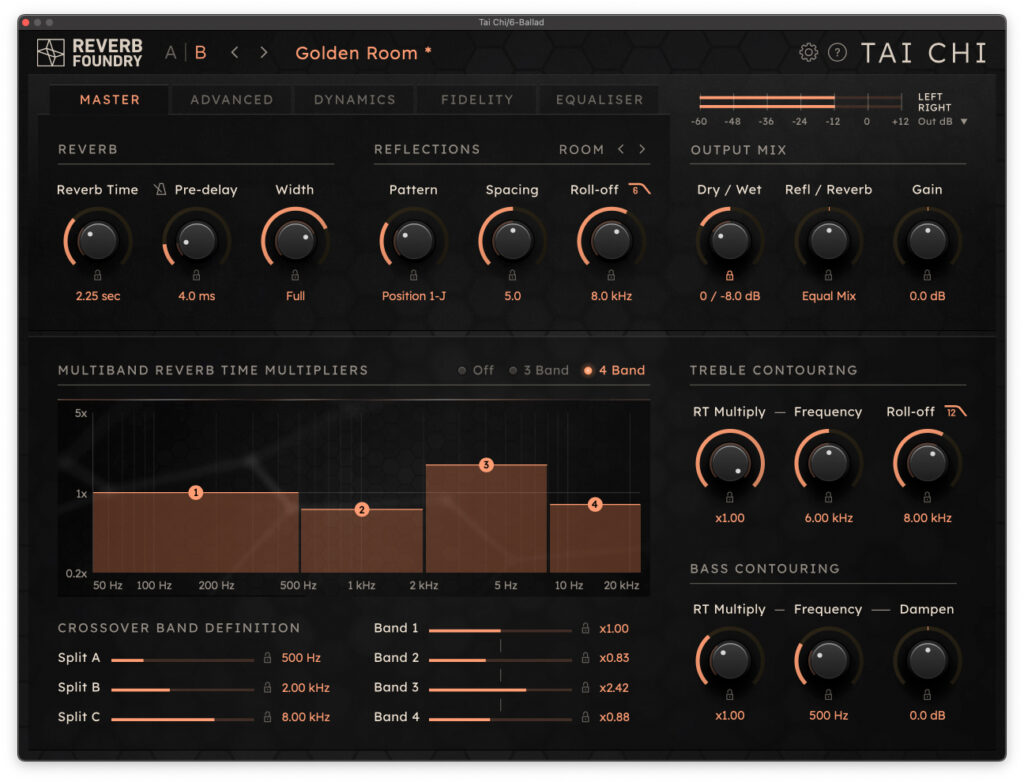Click the Equal Mix value
This screenshot has width=1024, height=782.
[829, 296]
